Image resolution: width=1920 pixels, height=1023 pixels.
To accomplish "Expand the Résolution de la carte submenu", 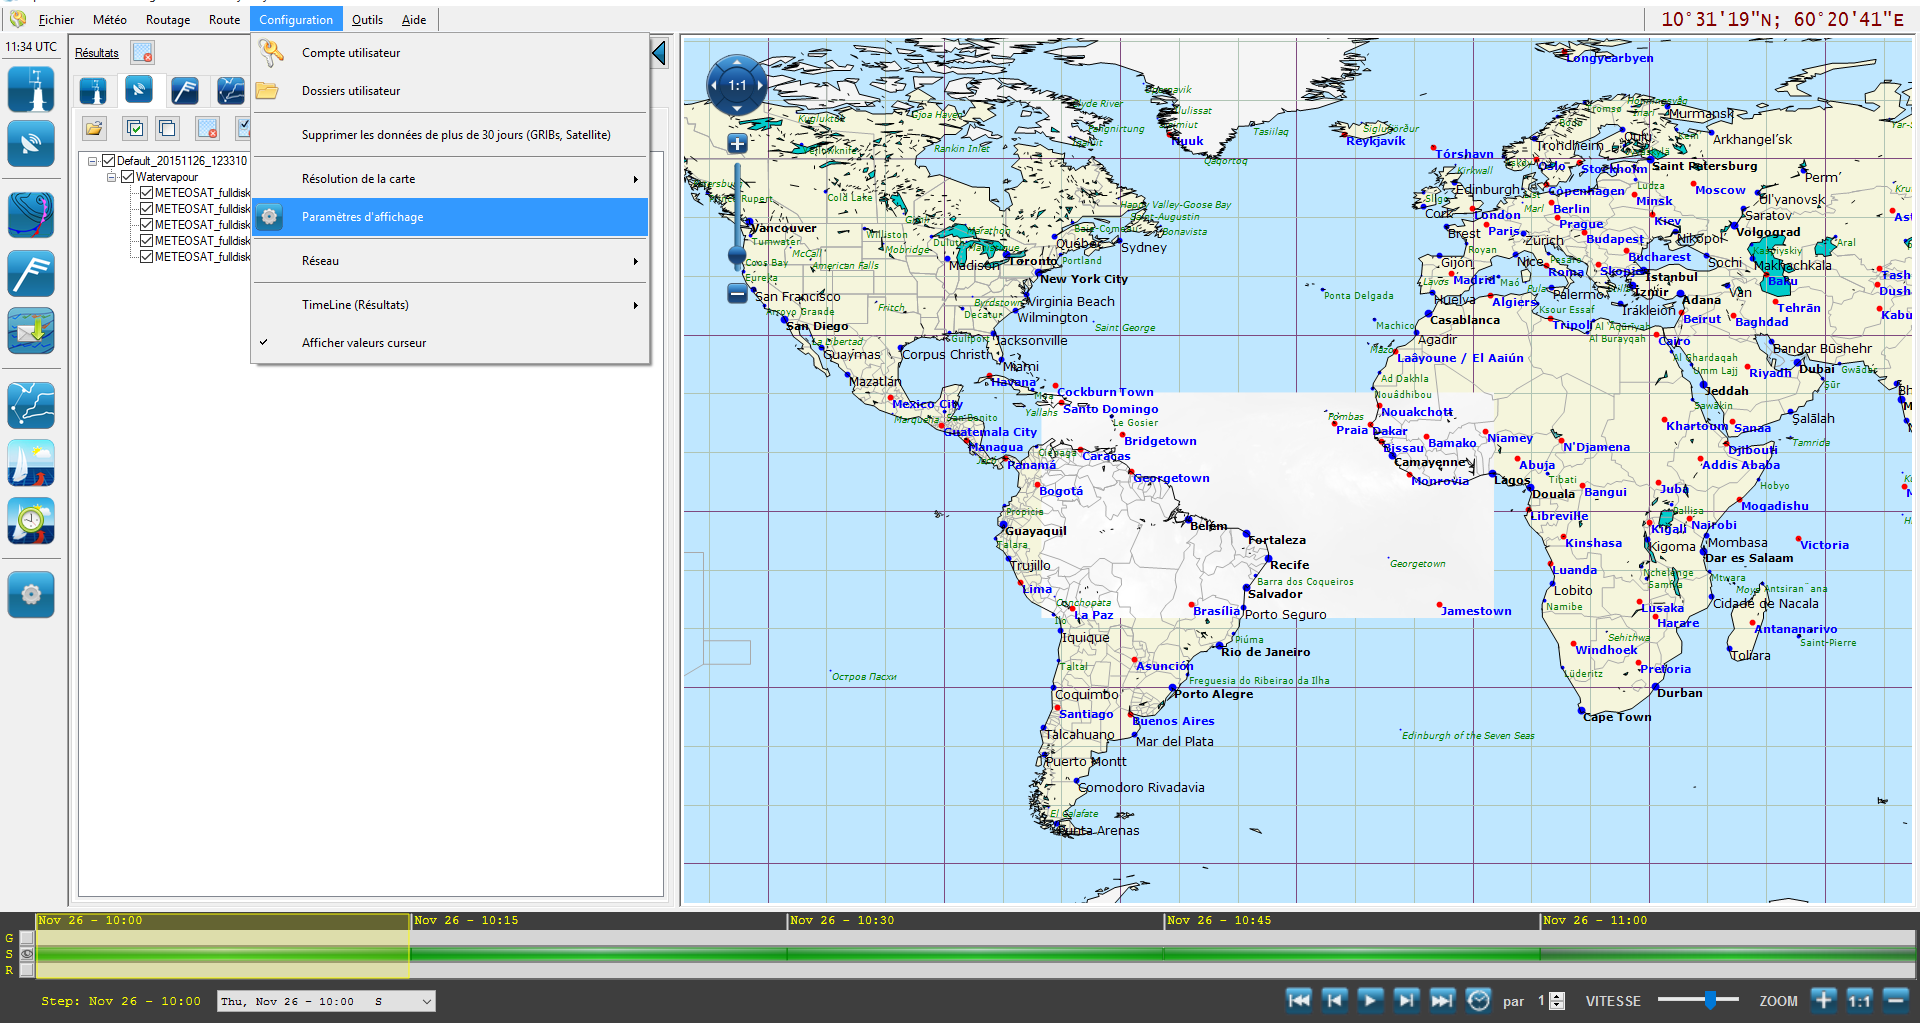I will coord(450,179).
